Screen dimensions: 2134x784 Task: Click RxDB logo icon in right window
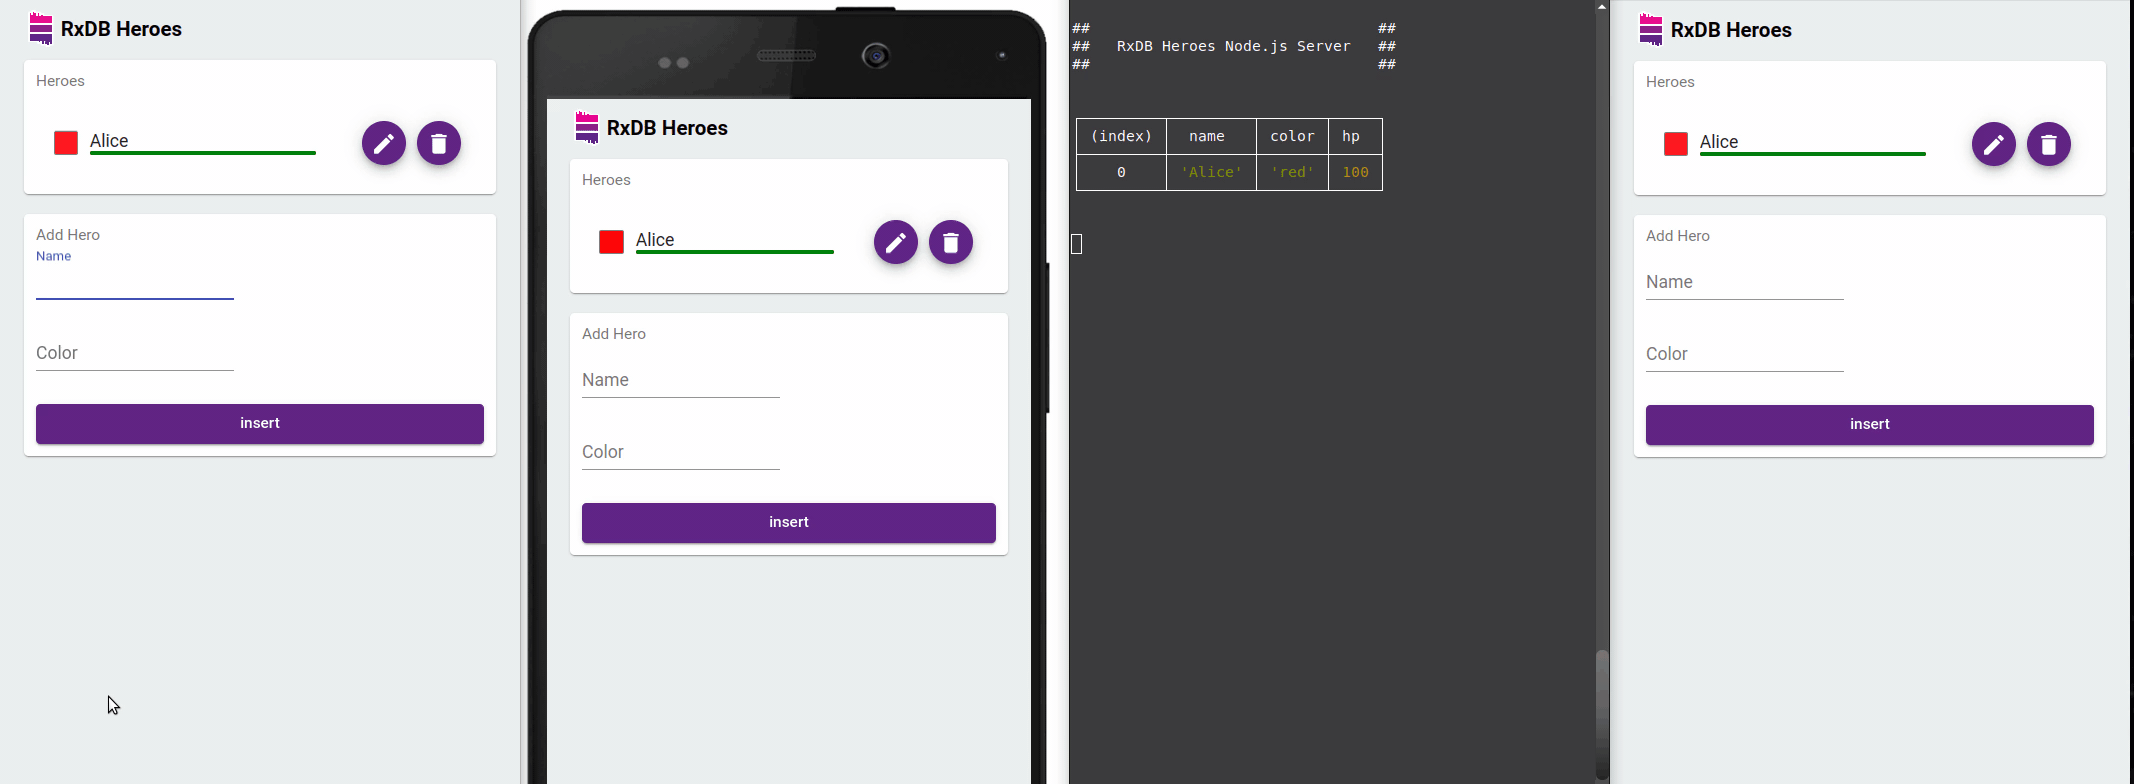coord(1651,30)
